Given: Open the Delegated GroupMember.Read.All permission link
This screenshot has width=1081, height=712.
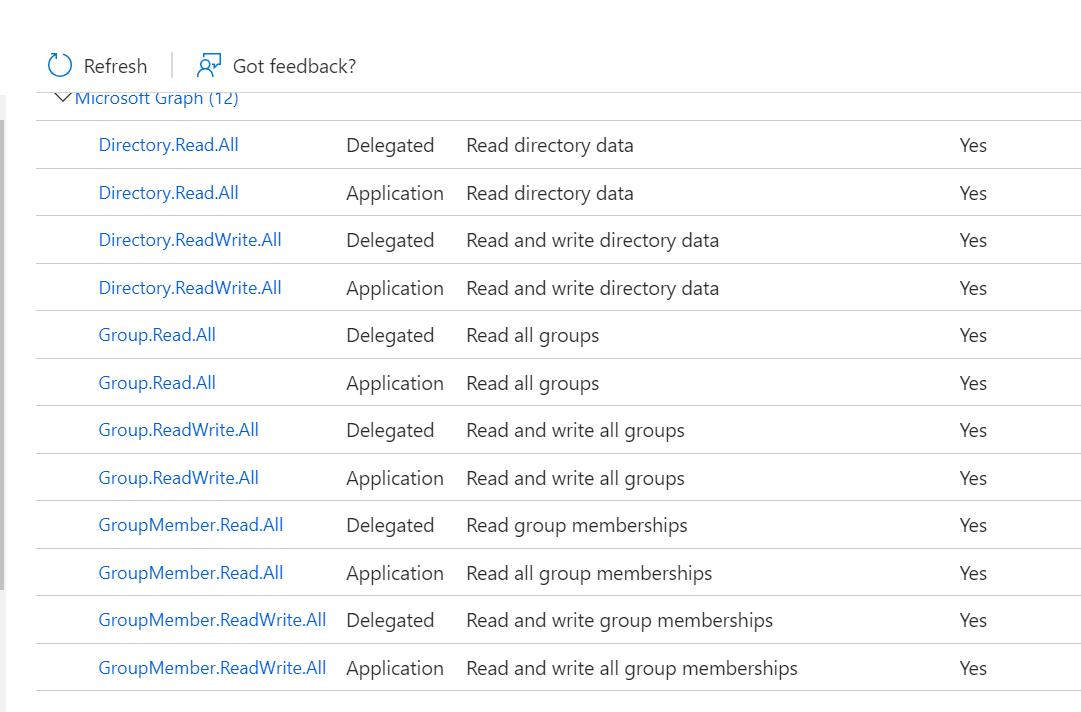Looking at the screenshot, I should pyautogui.click(x=190, y=525).
